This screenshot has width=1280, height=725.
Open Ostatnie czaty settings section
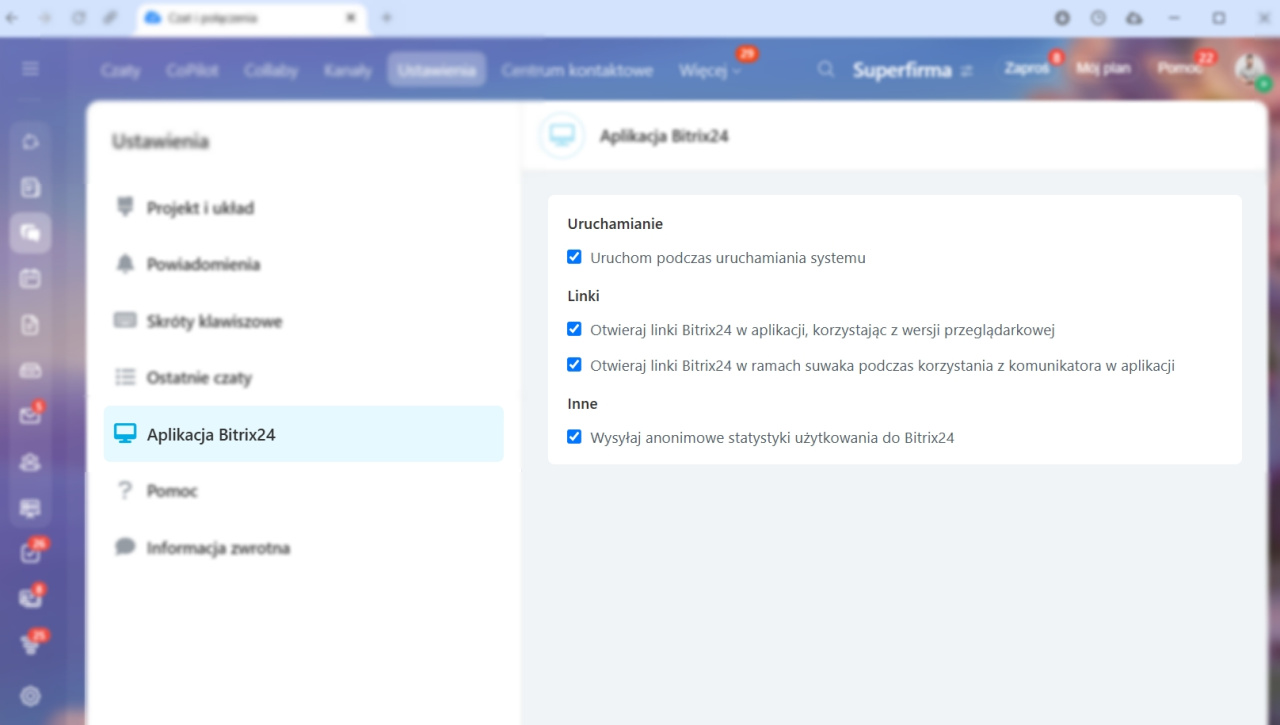click(303, 378)
